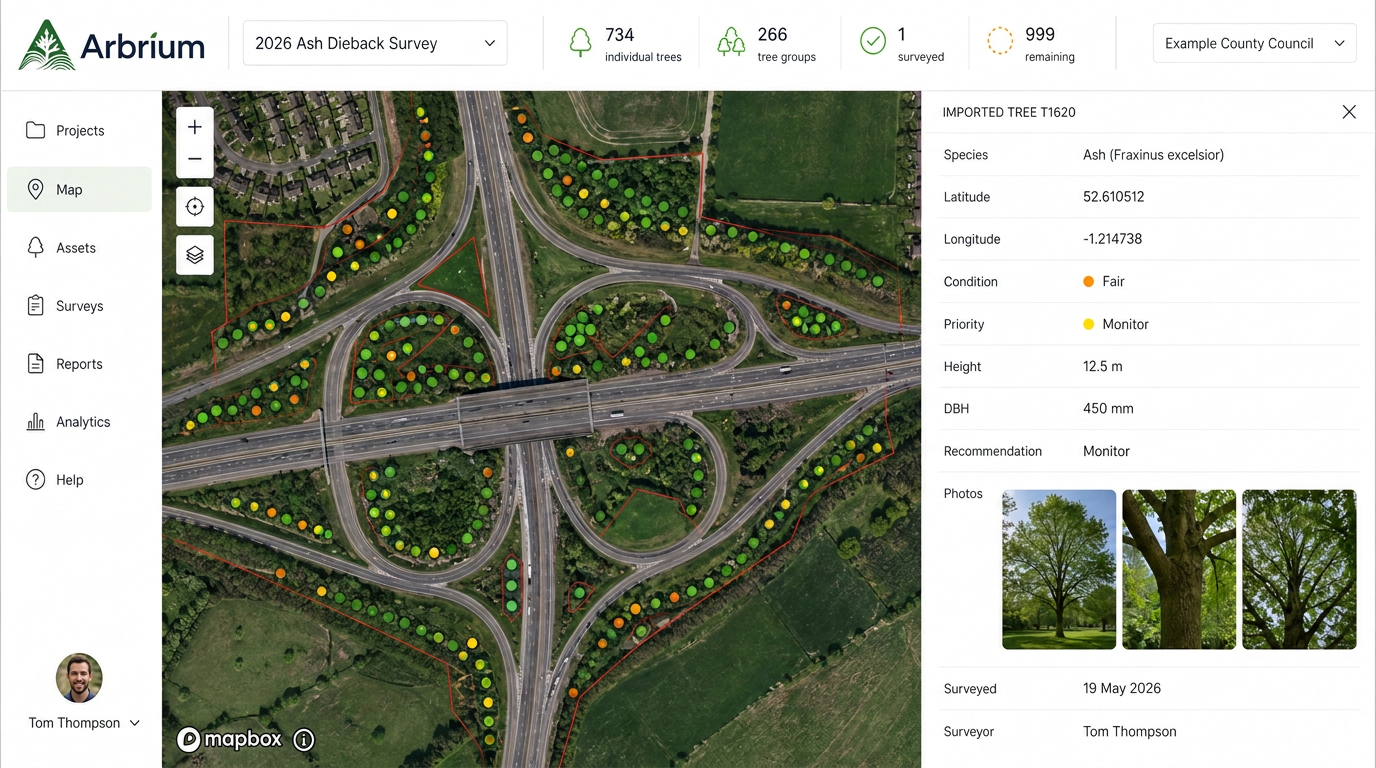Click the surveyed checkmark icon
The width and height of the screenshot is (1376, 768).
(873, 42)
